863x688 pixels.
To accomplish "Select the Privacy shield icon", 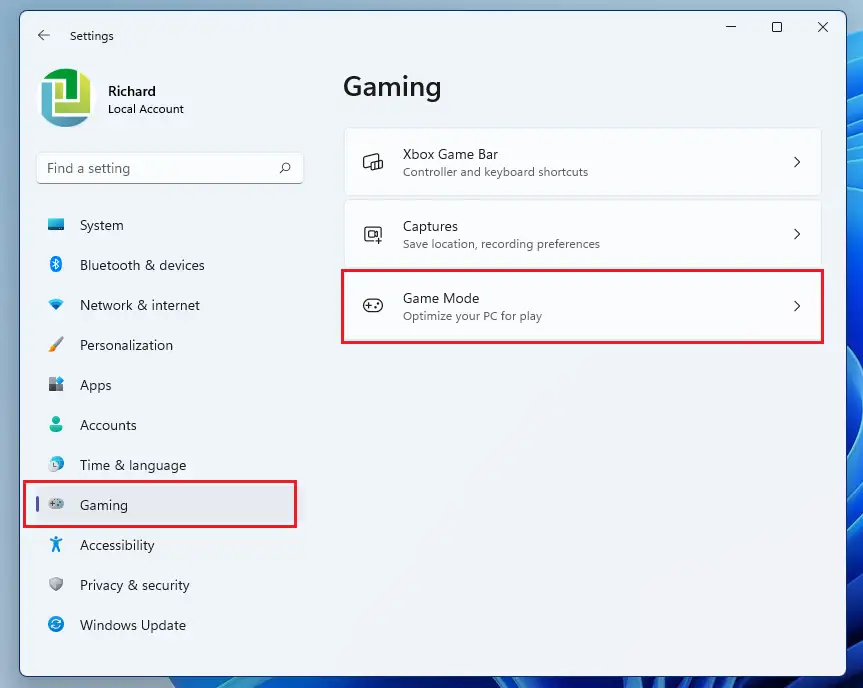I will 56,585.
